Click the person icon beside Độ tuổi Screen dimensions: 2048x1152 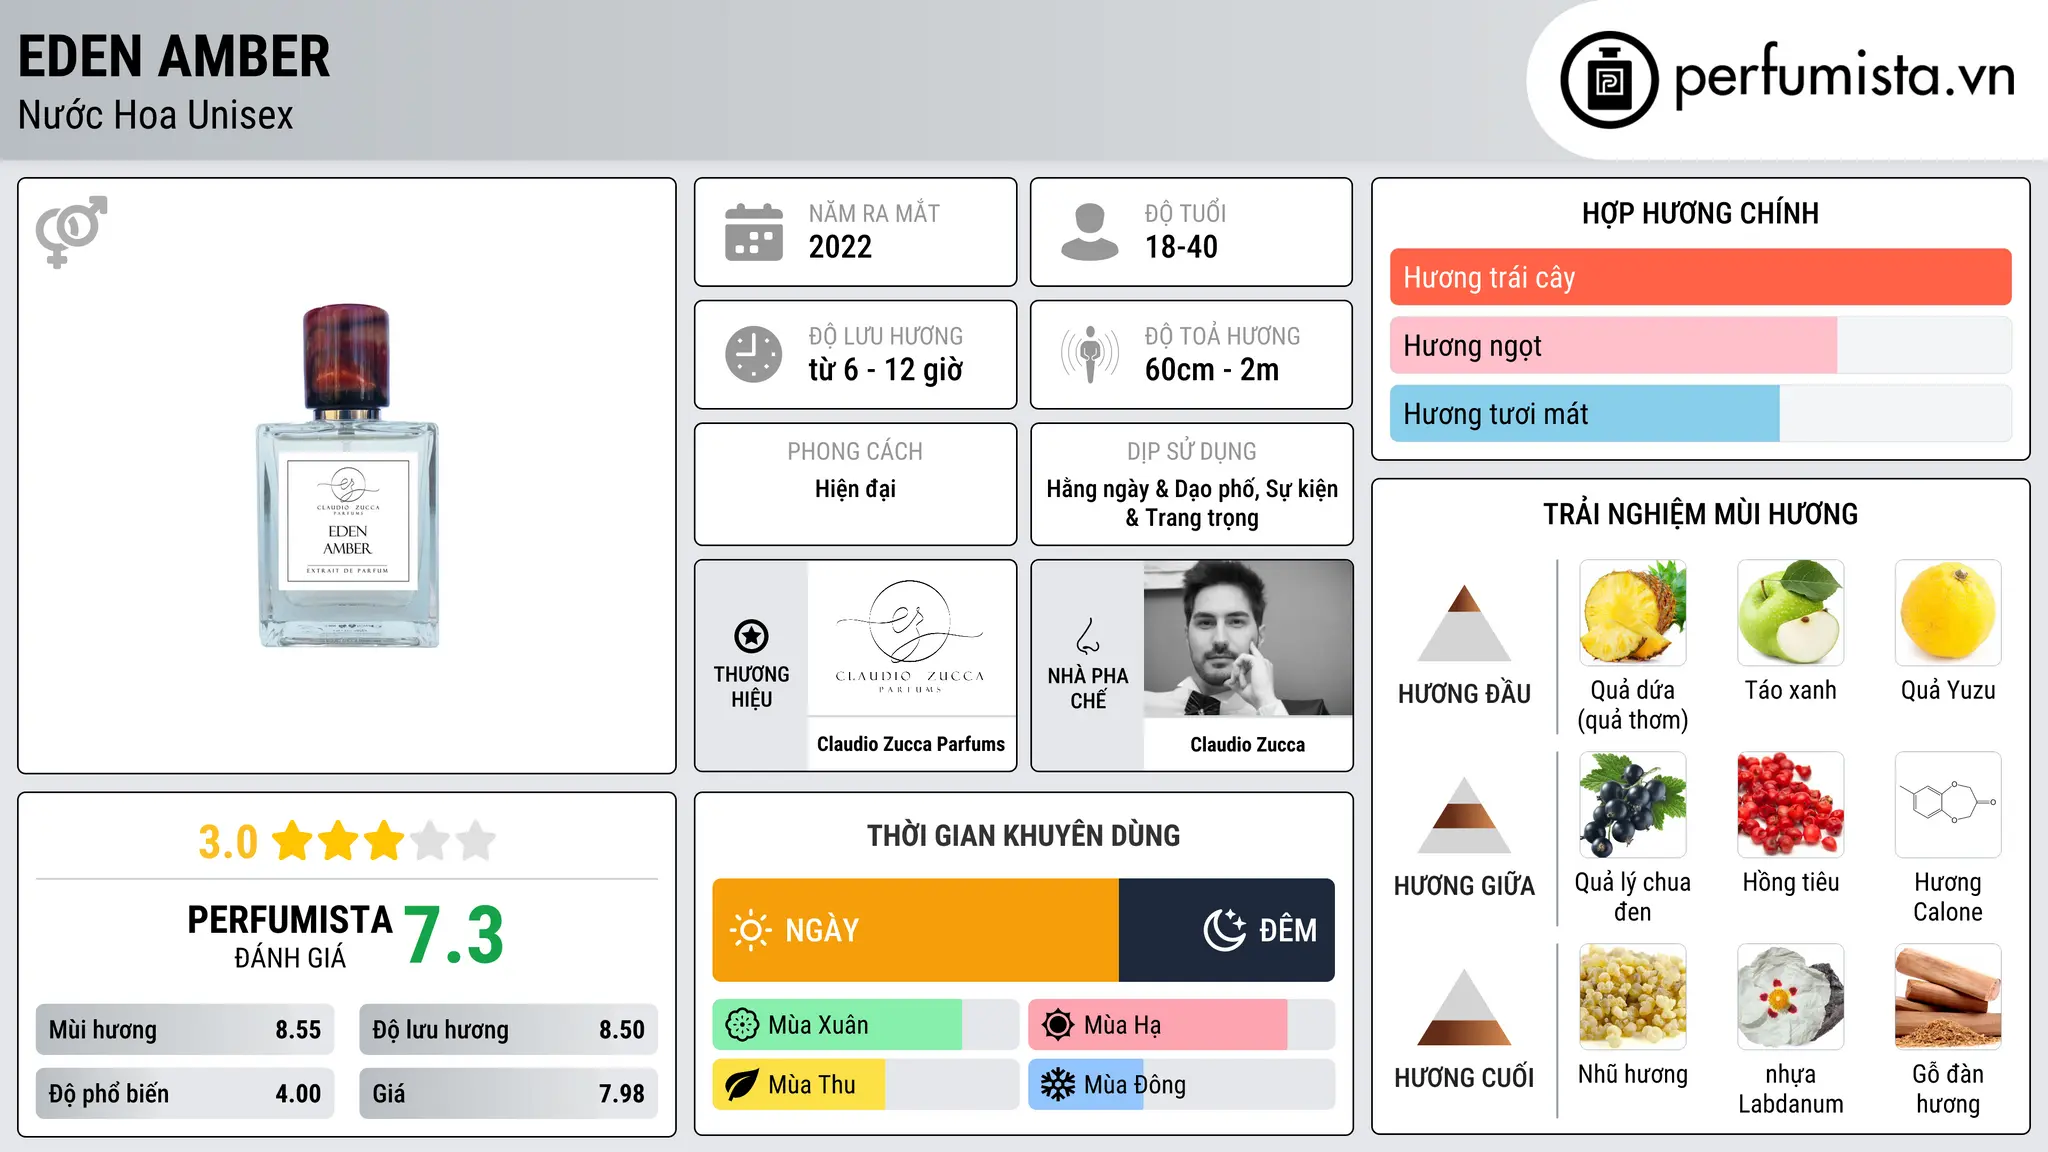(1089, 232)
